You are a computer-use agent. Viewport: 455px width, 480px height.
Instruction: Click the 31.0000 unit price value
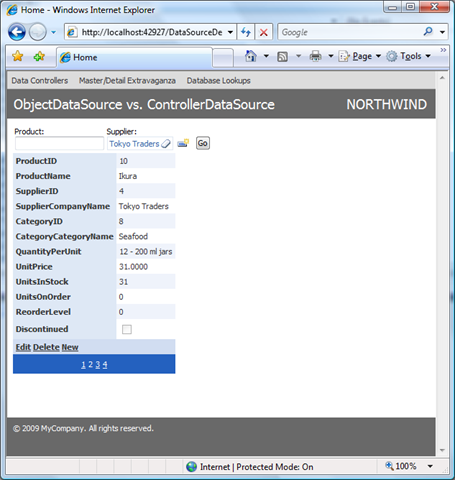coord(133,267)
